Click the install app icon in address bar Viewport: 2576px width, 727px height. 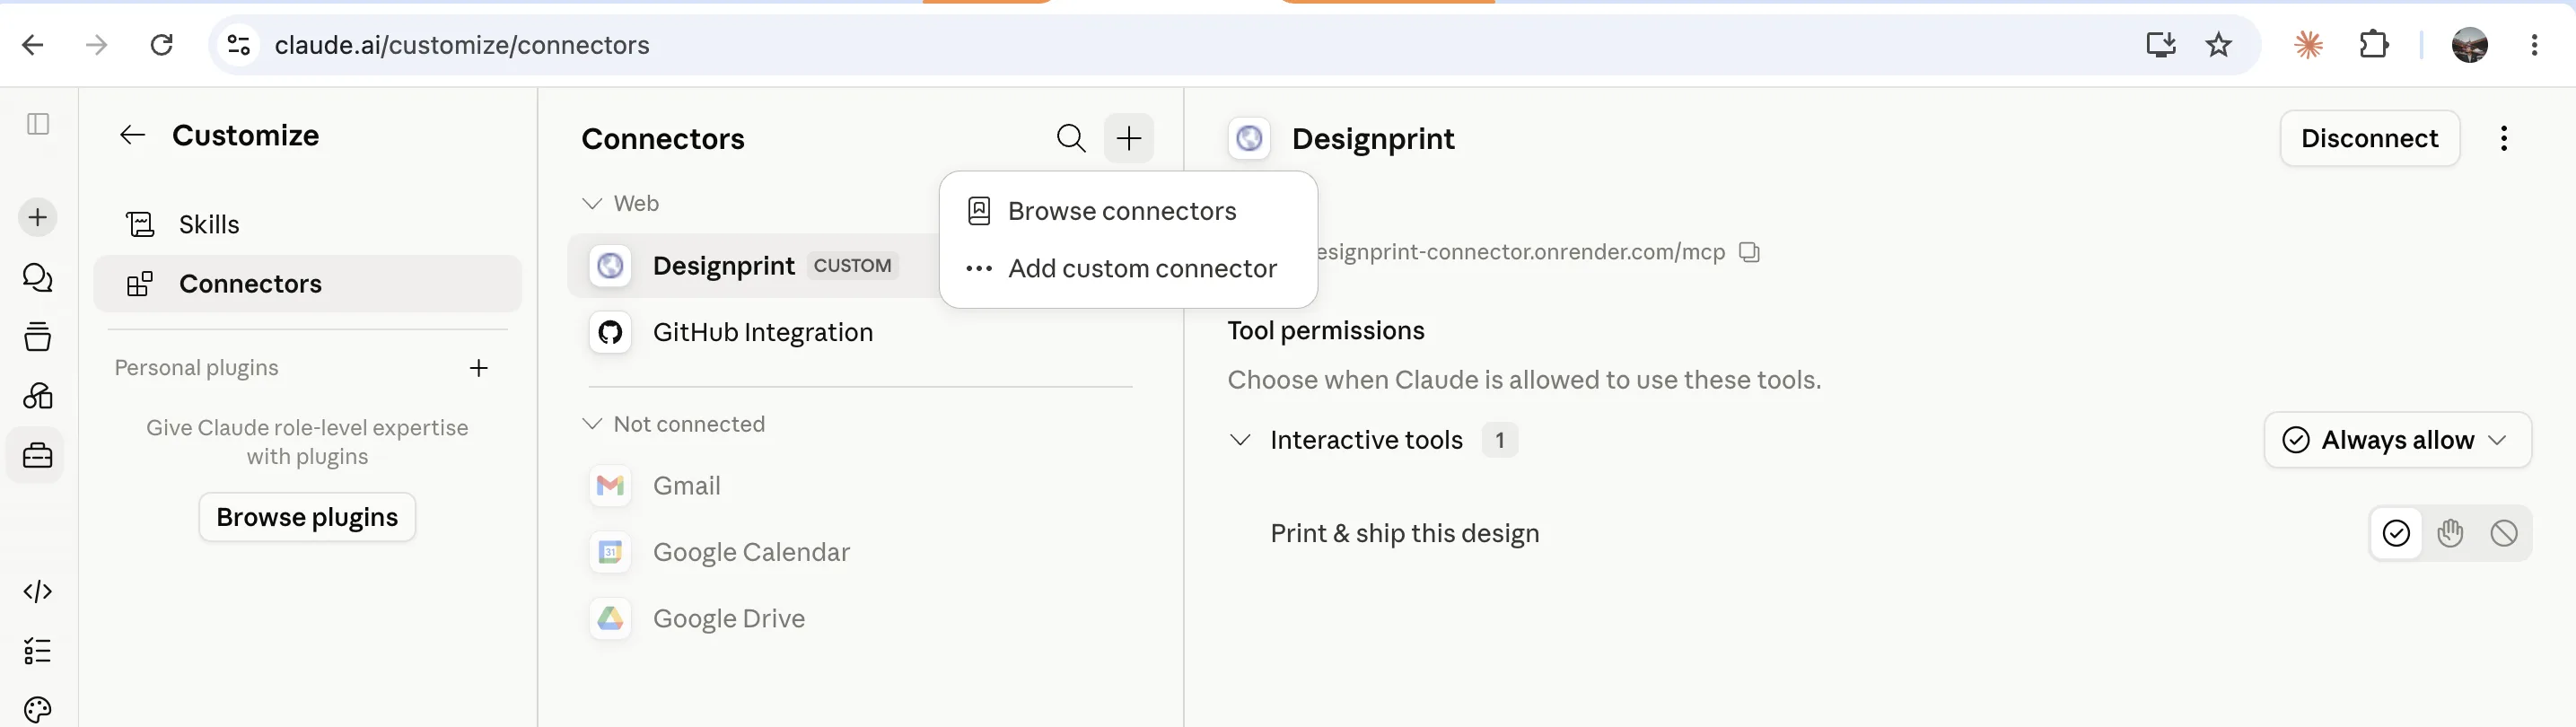click(2161, 45)
